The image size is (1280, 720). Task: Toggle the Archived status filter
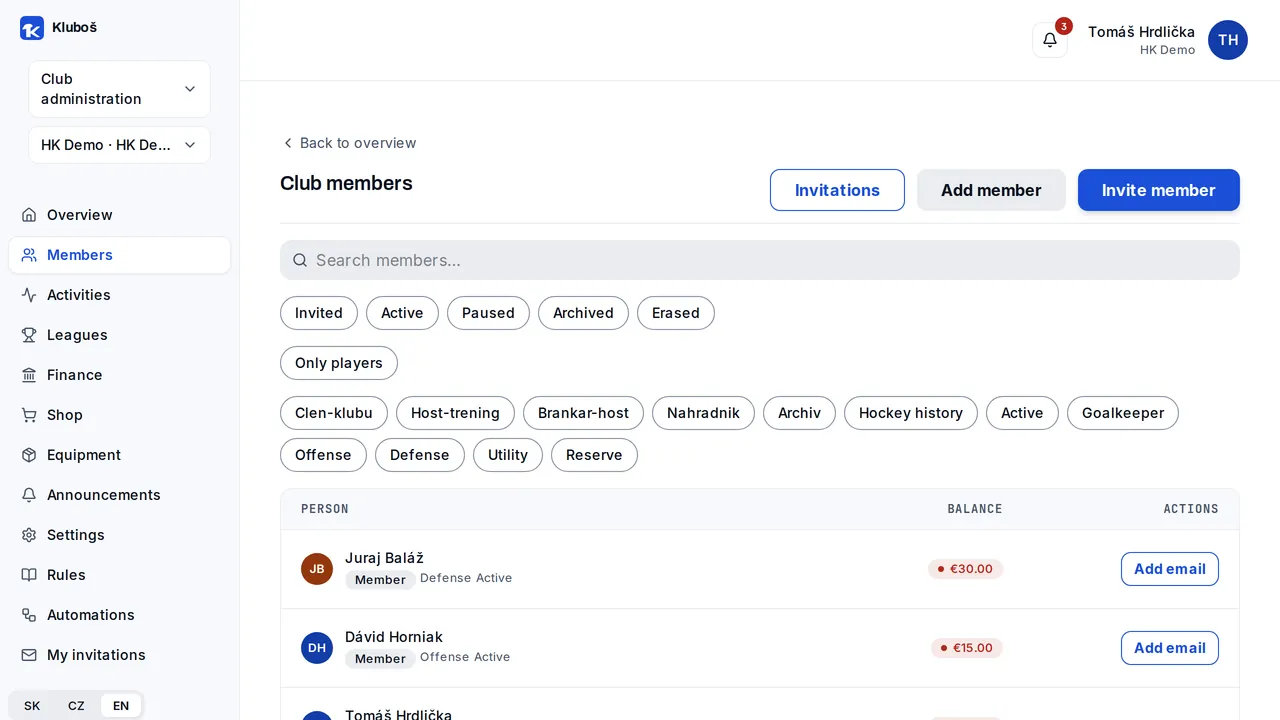coord(583,313)
